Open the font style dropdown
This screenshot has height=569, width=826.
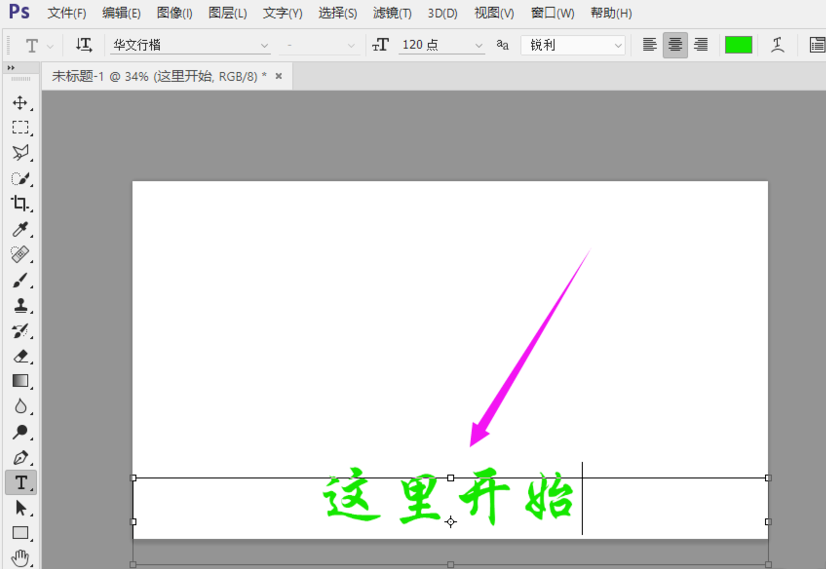pyautogui.click(x=319, y=45)
